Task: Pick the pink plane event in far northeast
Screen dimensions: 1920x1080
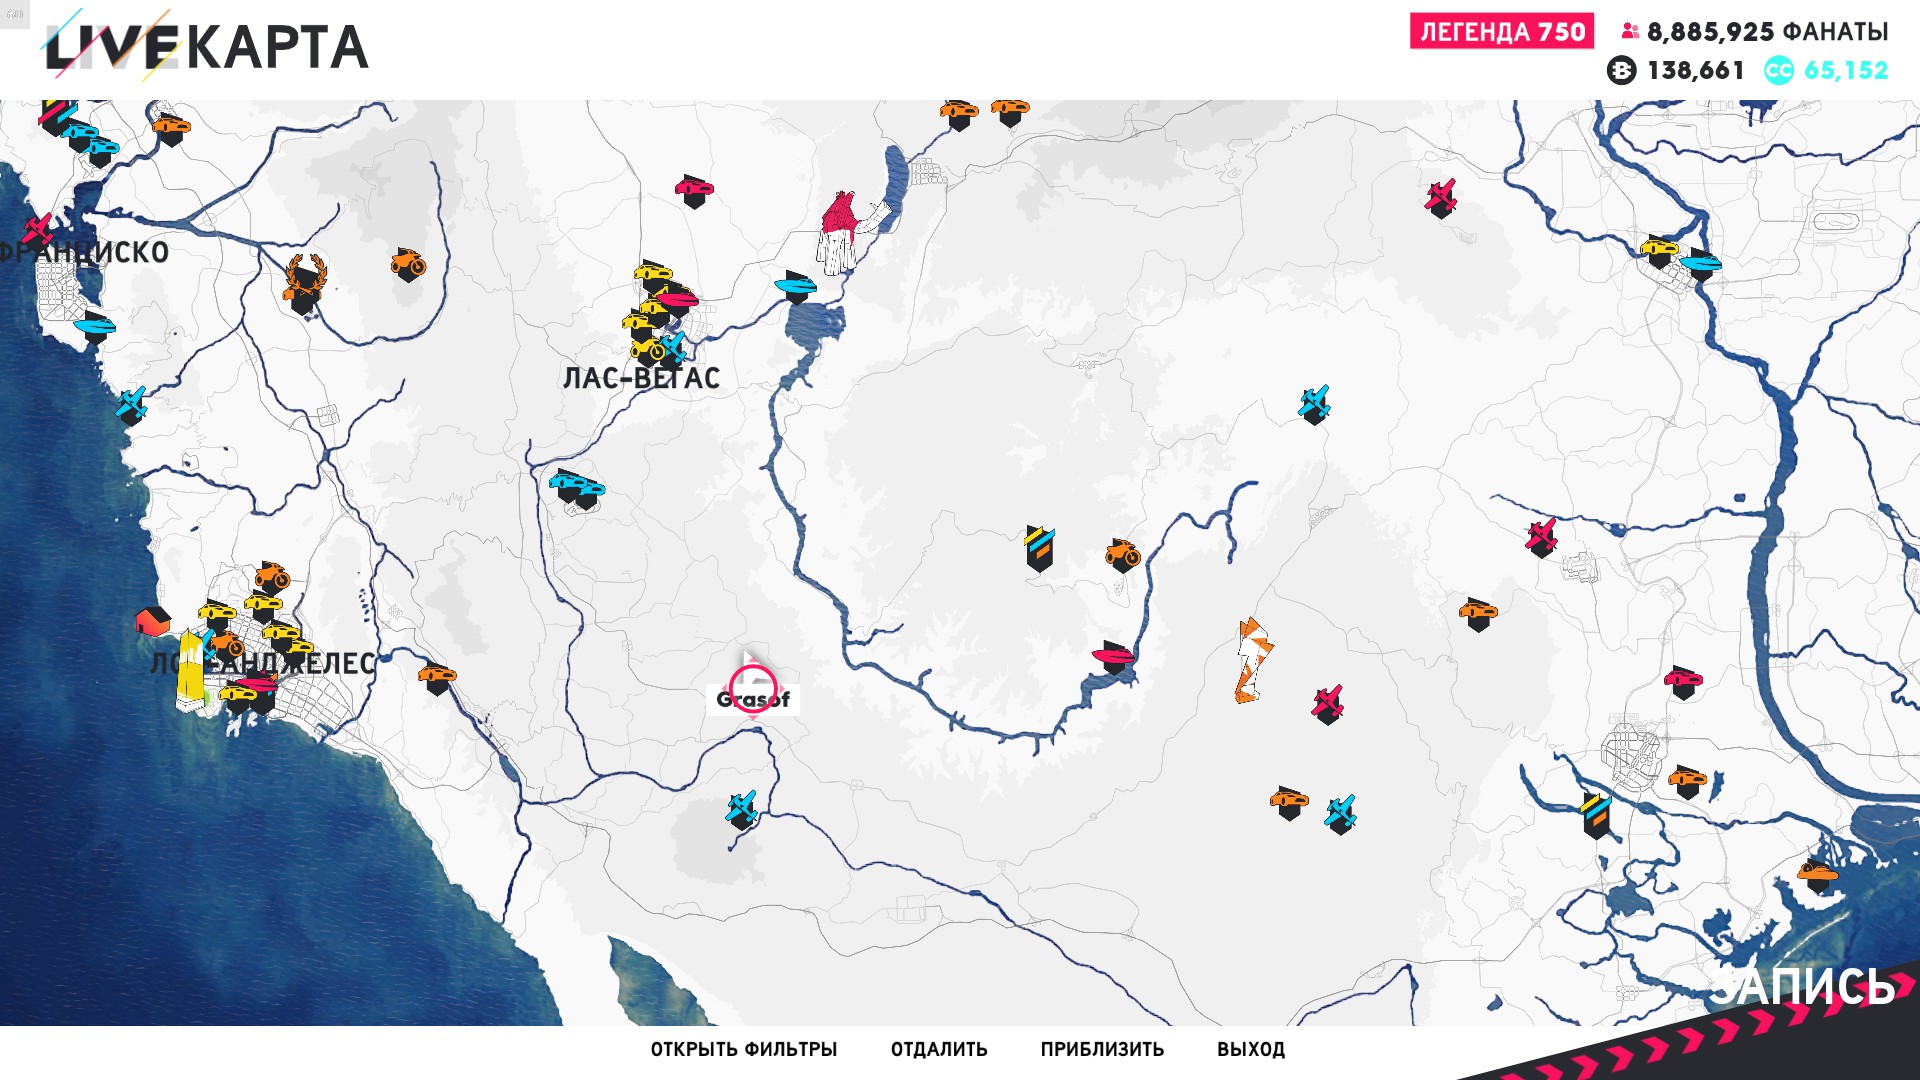Action: click(x=1441, y=200)
